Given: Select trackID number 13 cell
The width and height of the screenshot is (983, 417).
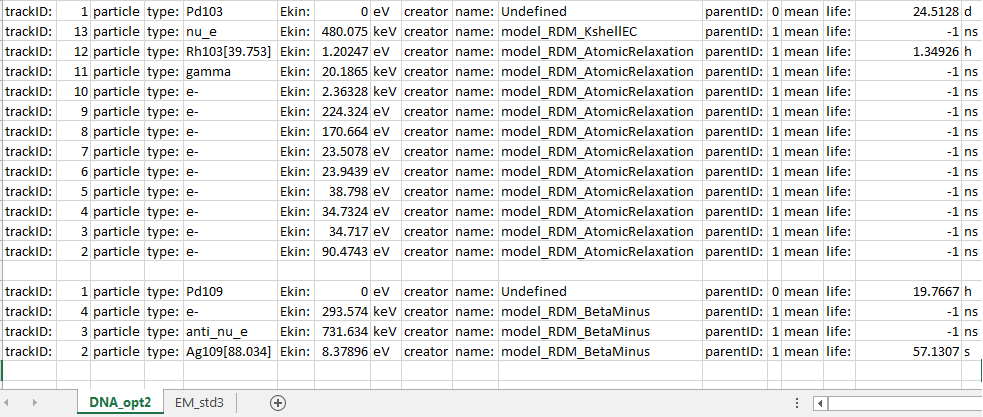Looking at the screenshot, I should (x=73, y=31).
